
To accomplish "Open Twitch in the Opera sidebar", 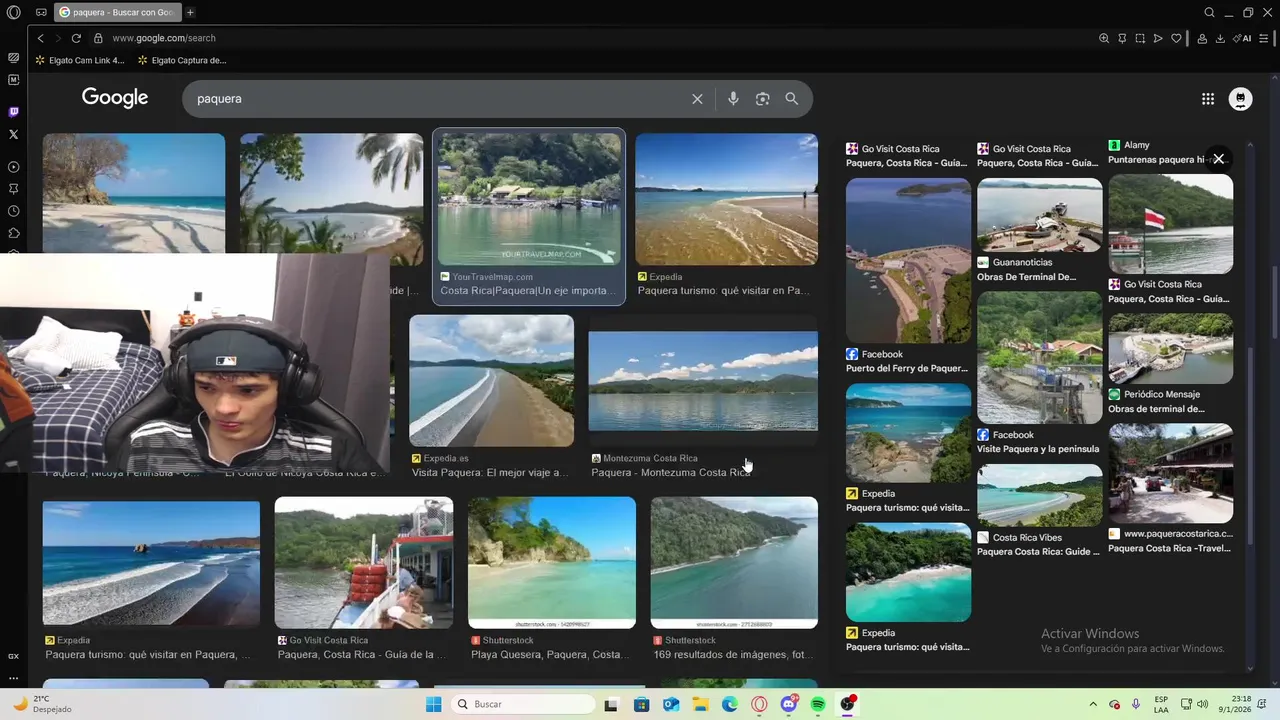I will point(13,112).
